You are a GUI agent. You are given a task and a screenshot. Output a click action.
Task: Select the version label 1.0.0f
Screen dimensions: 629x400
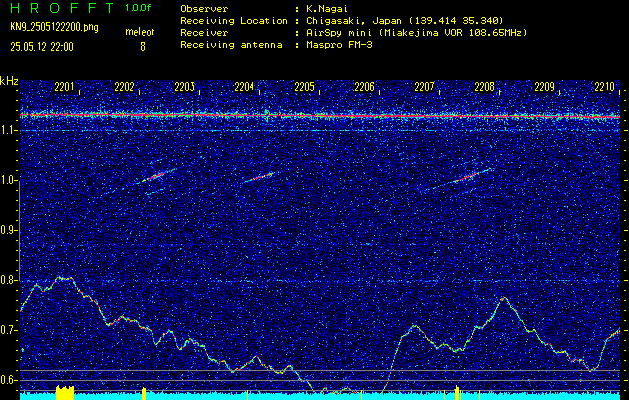click(138, 8)
